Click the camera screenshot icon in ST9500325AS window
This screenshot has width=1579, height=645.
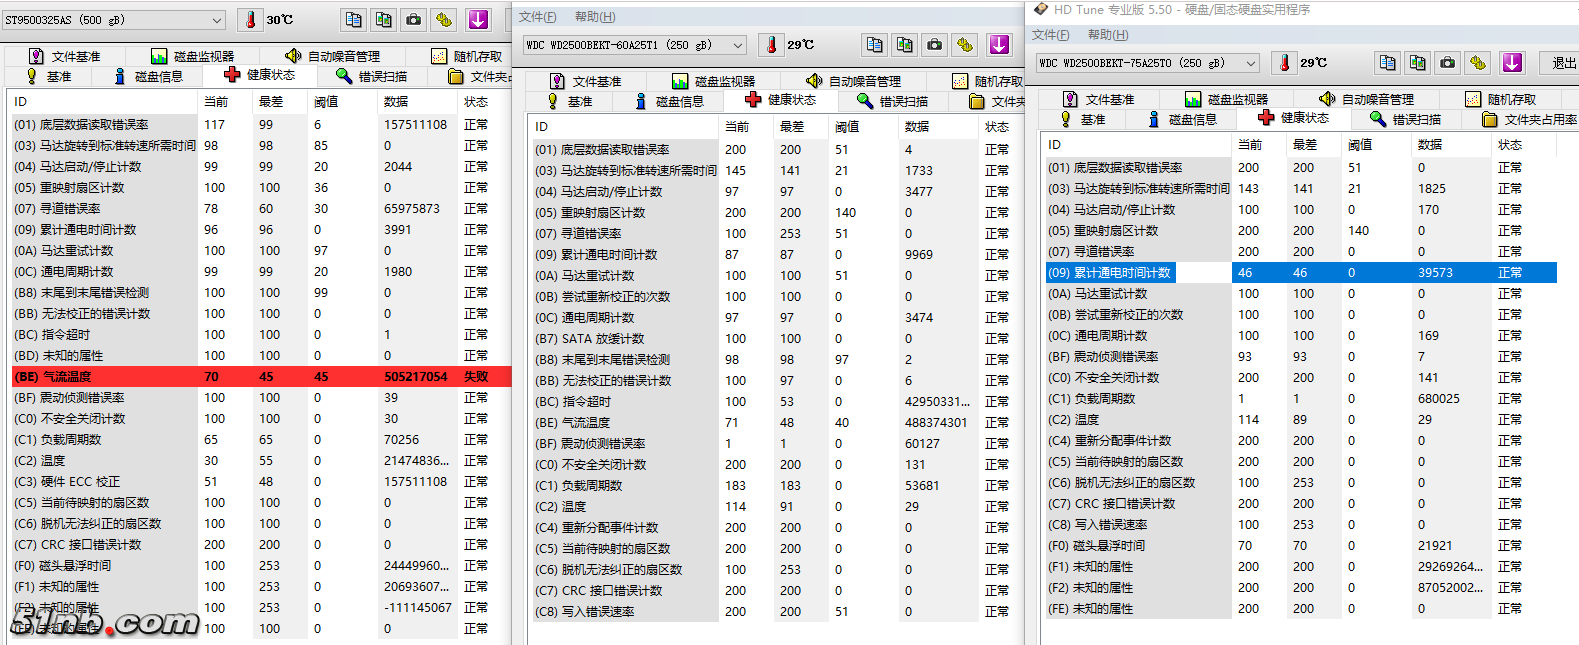[414, 20]
